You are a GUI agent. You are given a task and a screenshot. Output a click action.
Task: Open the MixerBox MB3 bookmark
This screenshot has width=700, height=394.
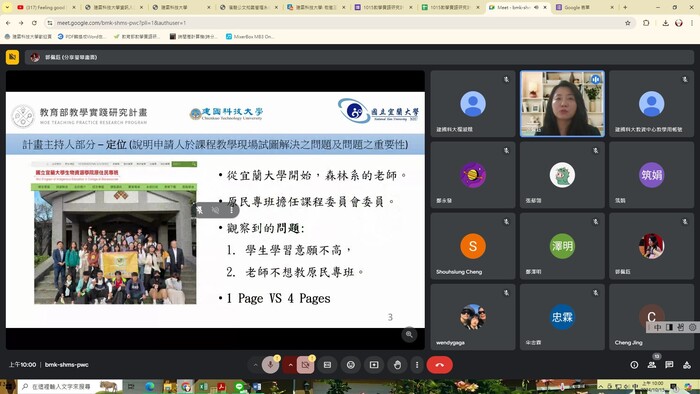tap(250, 37)
